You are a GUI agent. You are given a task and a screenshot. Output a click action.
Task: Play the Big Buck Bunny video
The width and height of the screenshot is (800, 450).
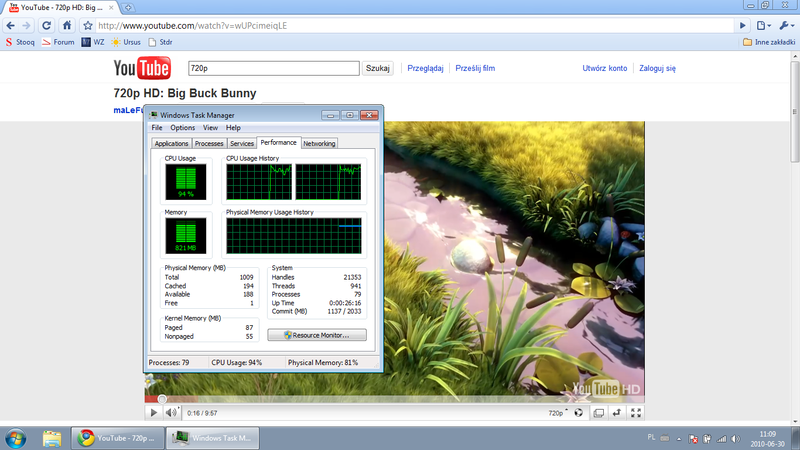tap(153, 413)
